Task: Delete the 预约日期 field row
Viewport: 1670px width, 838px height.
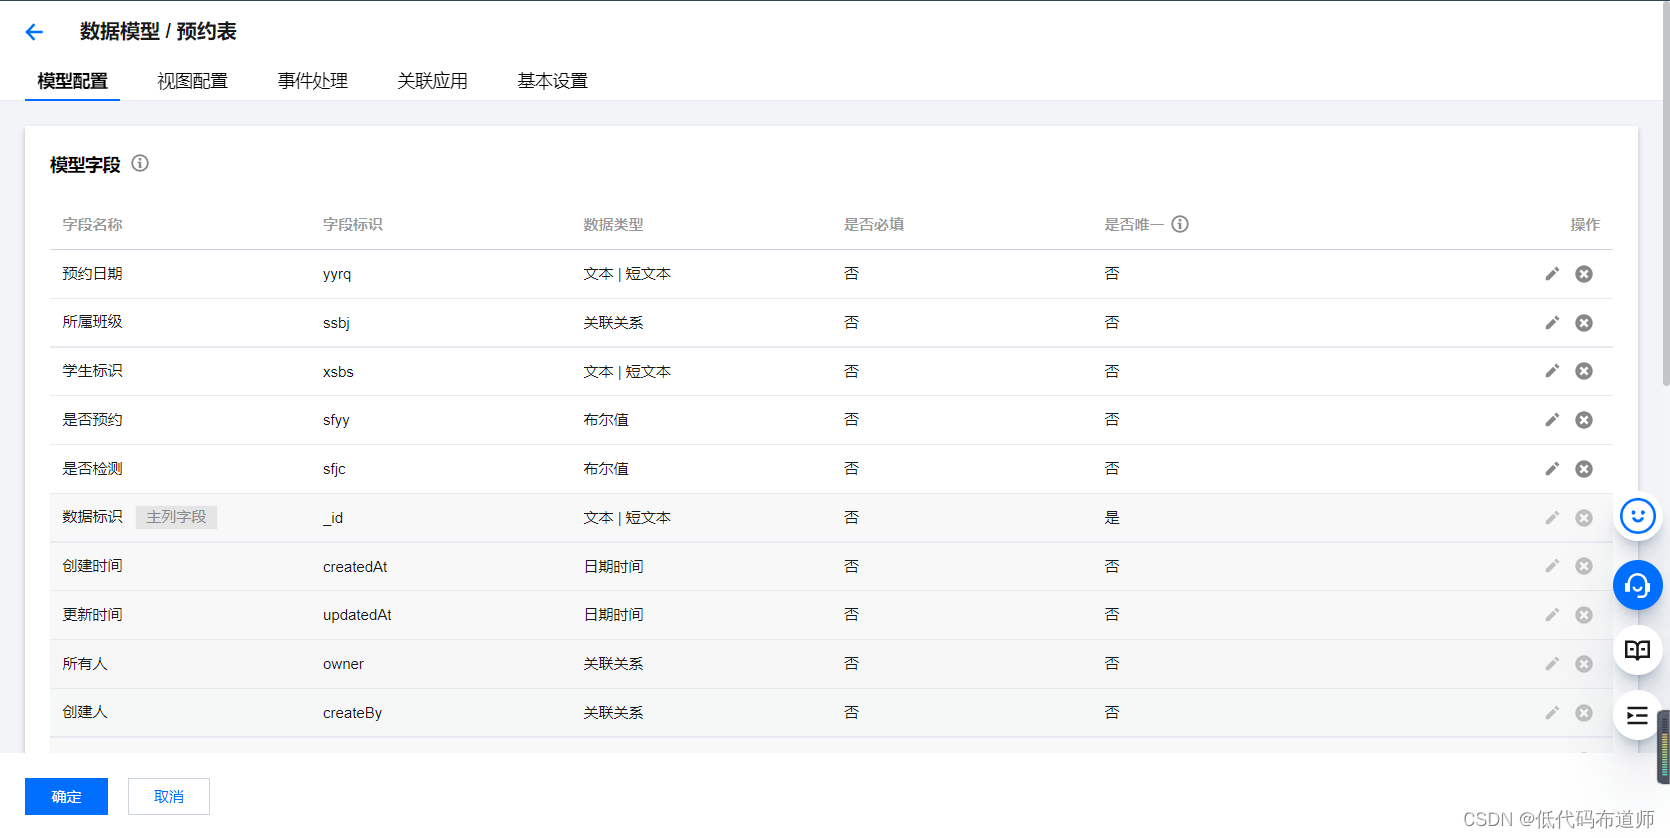Action: click(x=1584, y=274)
